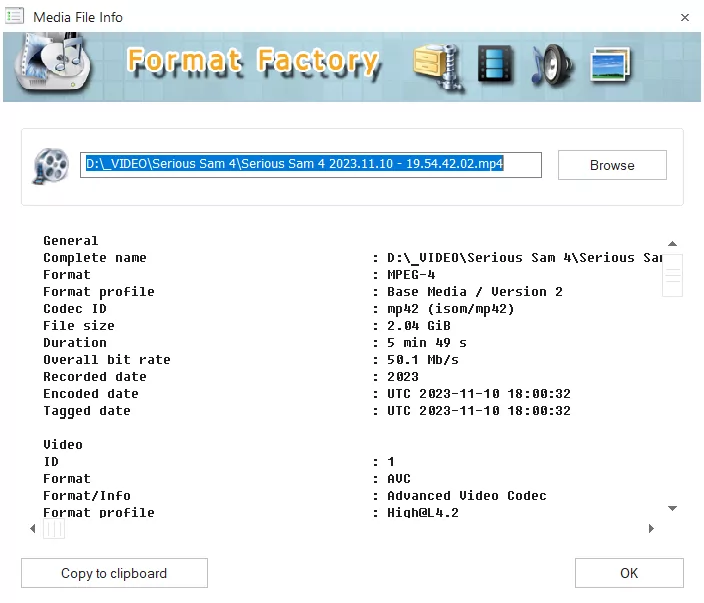
Task: Click the Format Factory logo icon
Action: 52,62
